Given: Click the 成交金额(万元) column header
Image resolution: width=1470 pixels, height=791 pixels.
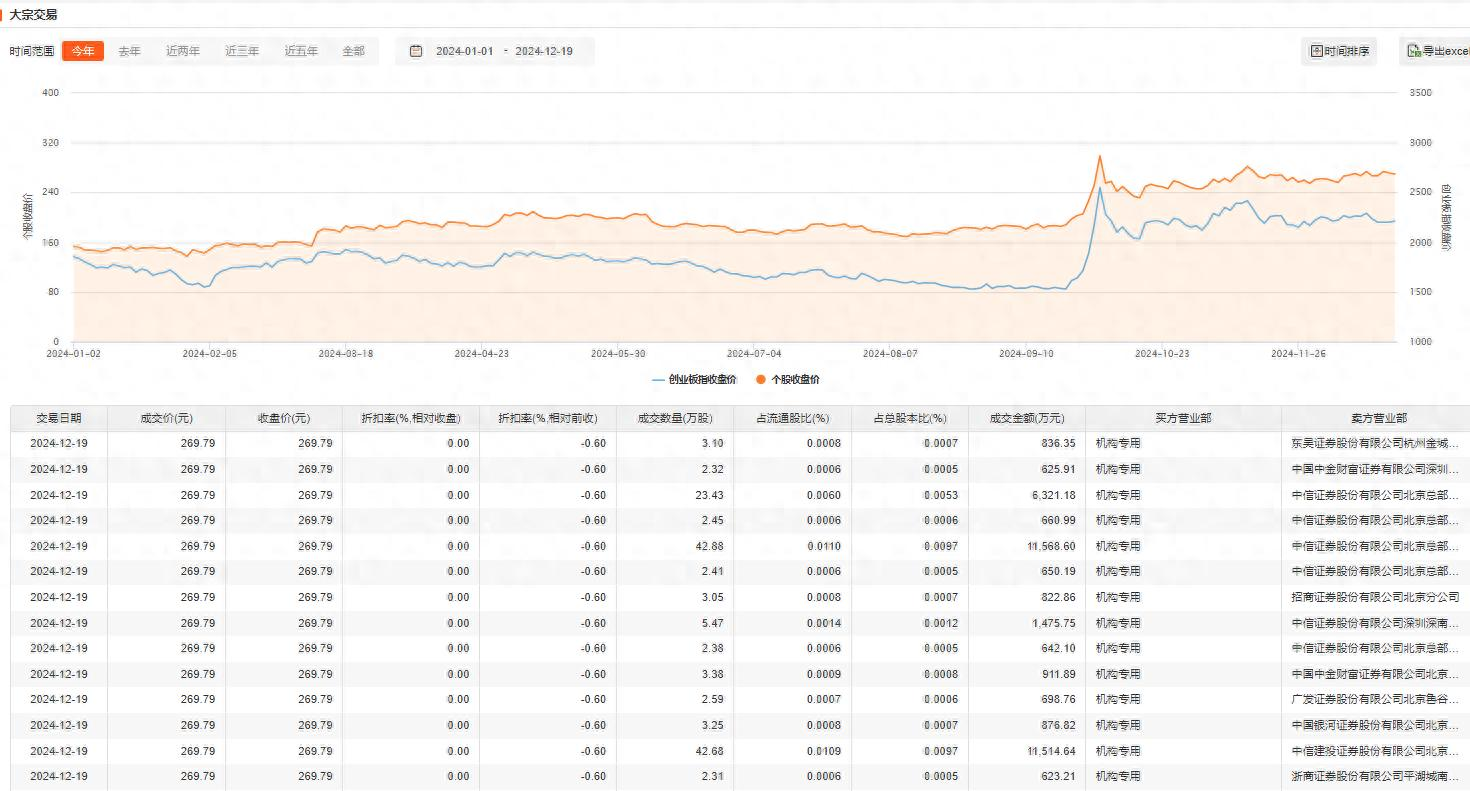Looking at the screenshot, I should 1026,418.
